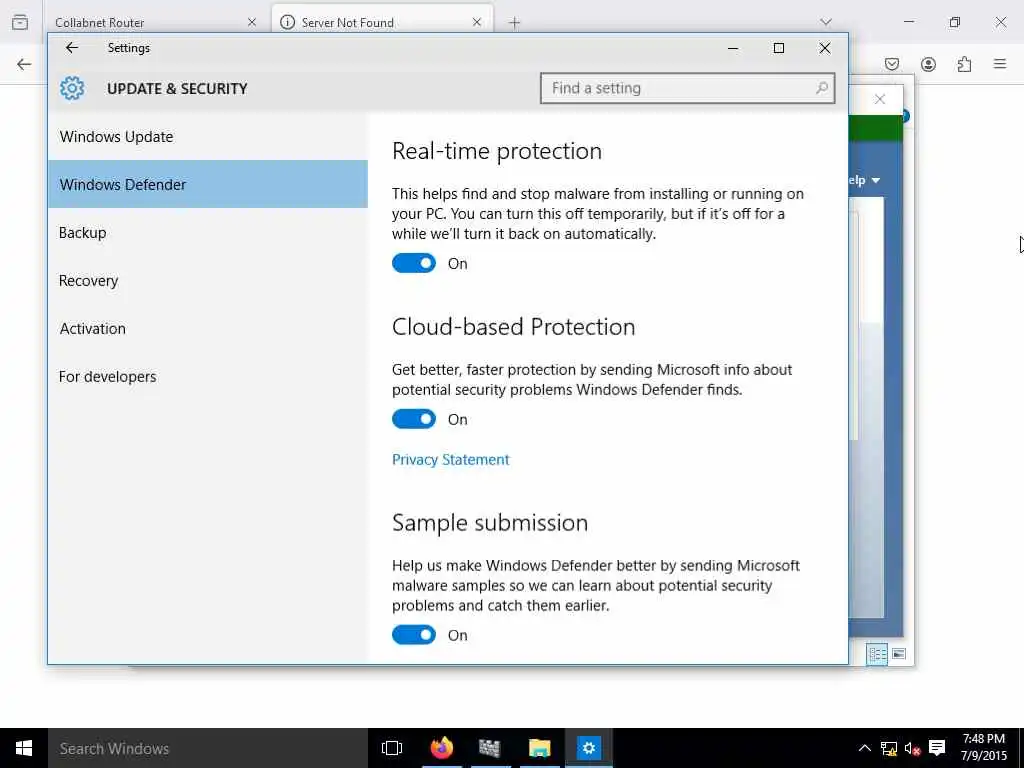
Task: Open the Privacy Statement link
Action: [451, 460]
